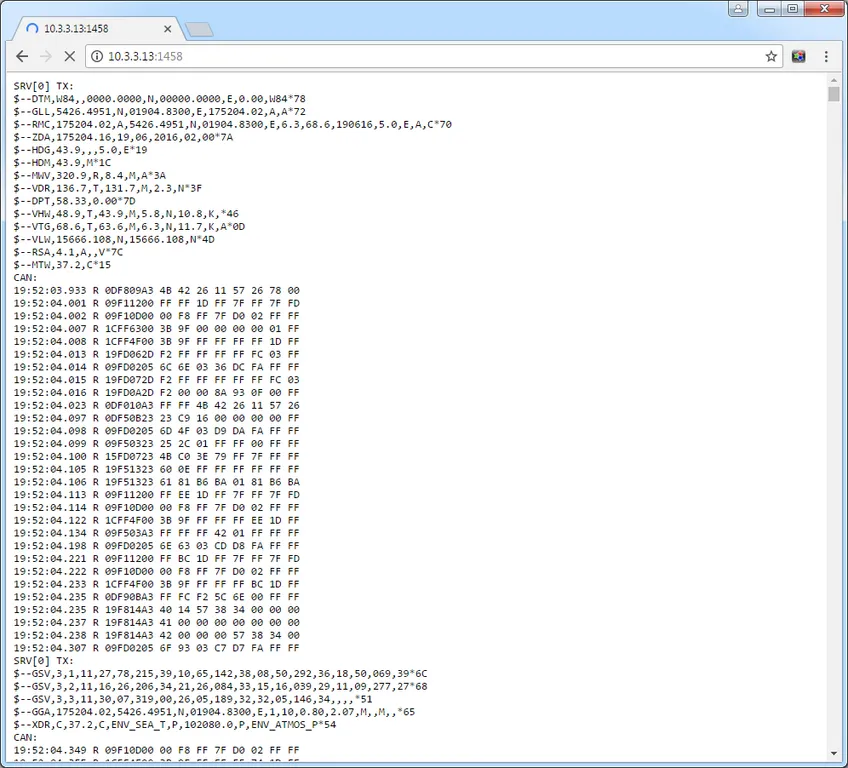The image size is (848, 768).
Task: Click the scrollbar down arrow
Action: [833, 753]
